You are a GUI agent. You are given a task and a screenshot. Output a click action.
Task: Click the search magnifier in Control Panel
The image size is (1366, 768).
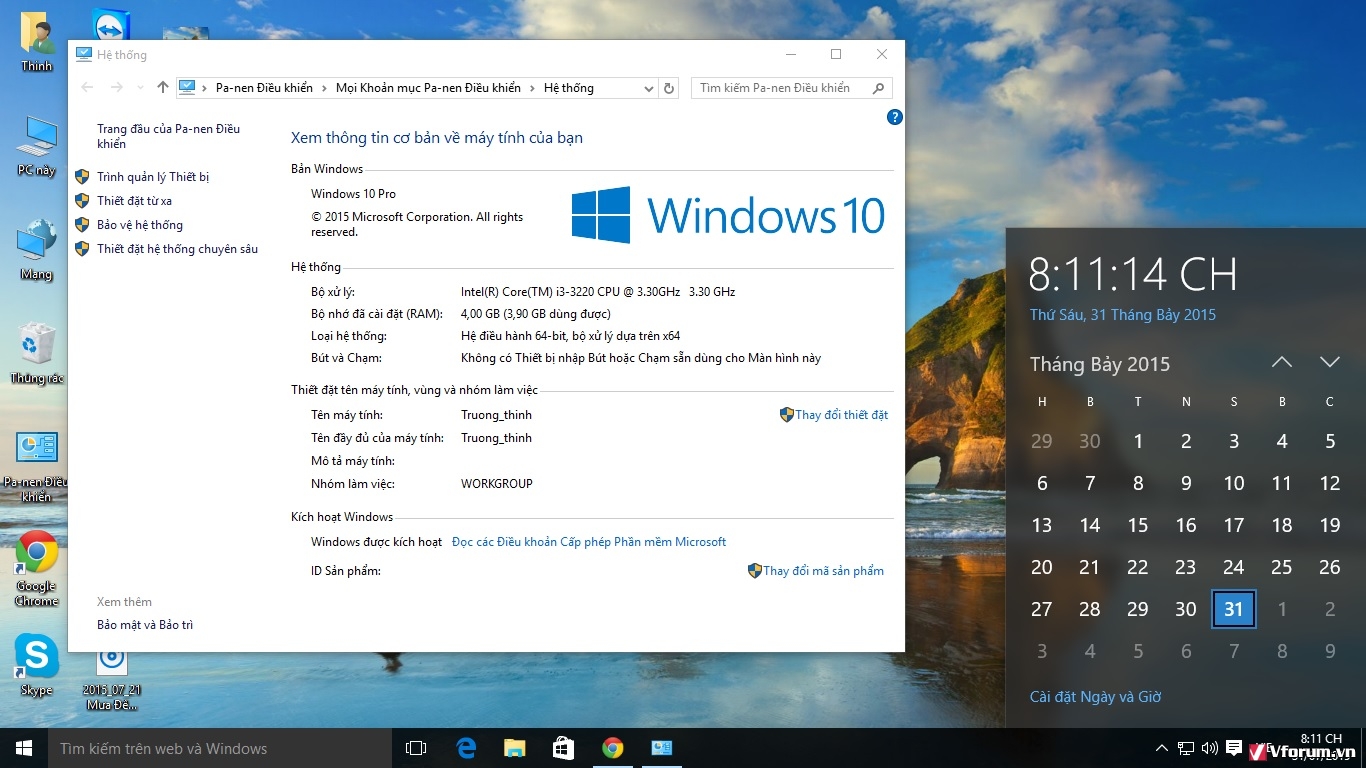(879, 88)
